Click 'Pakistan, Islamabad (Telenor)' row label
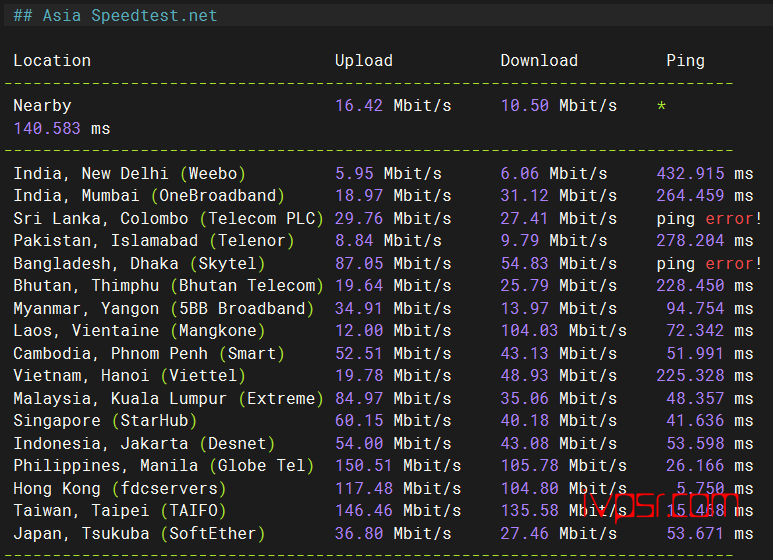773x560 pixels. pos(154,241)
